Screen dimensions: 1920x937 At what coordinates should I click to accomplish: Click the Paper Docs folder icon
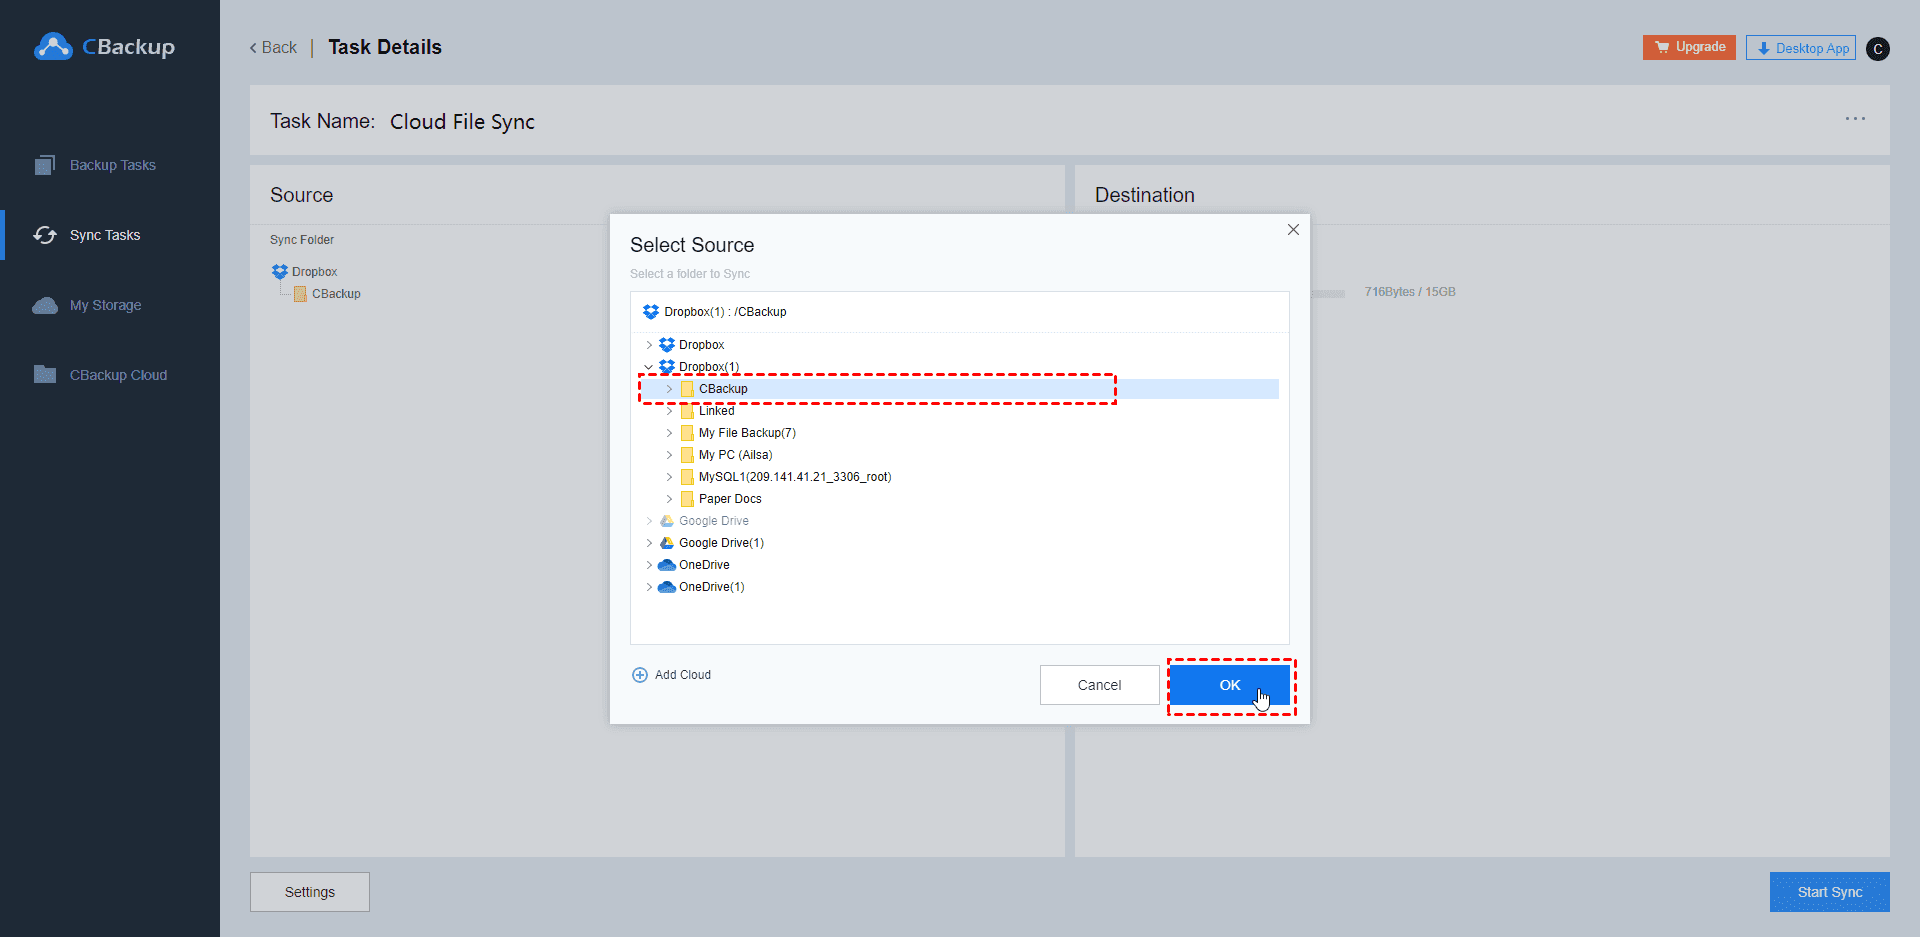[x=687, y=499]
